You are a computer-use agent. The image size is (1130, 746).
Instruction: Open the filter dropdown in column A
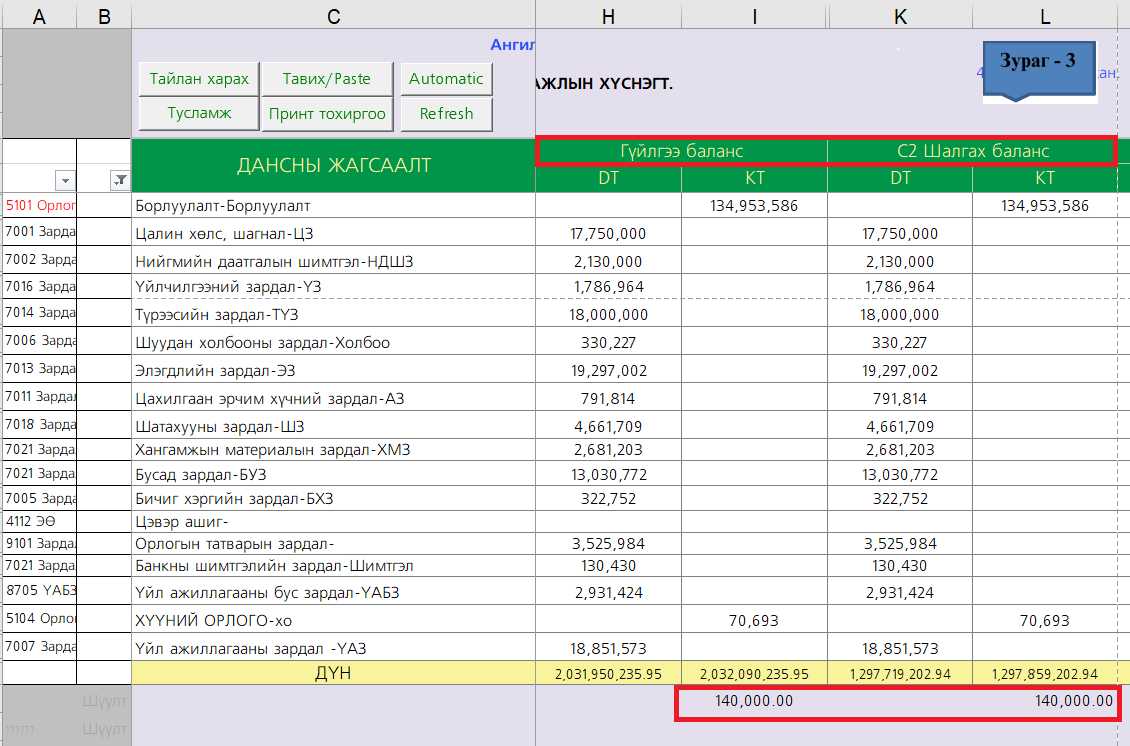[65, 180]
